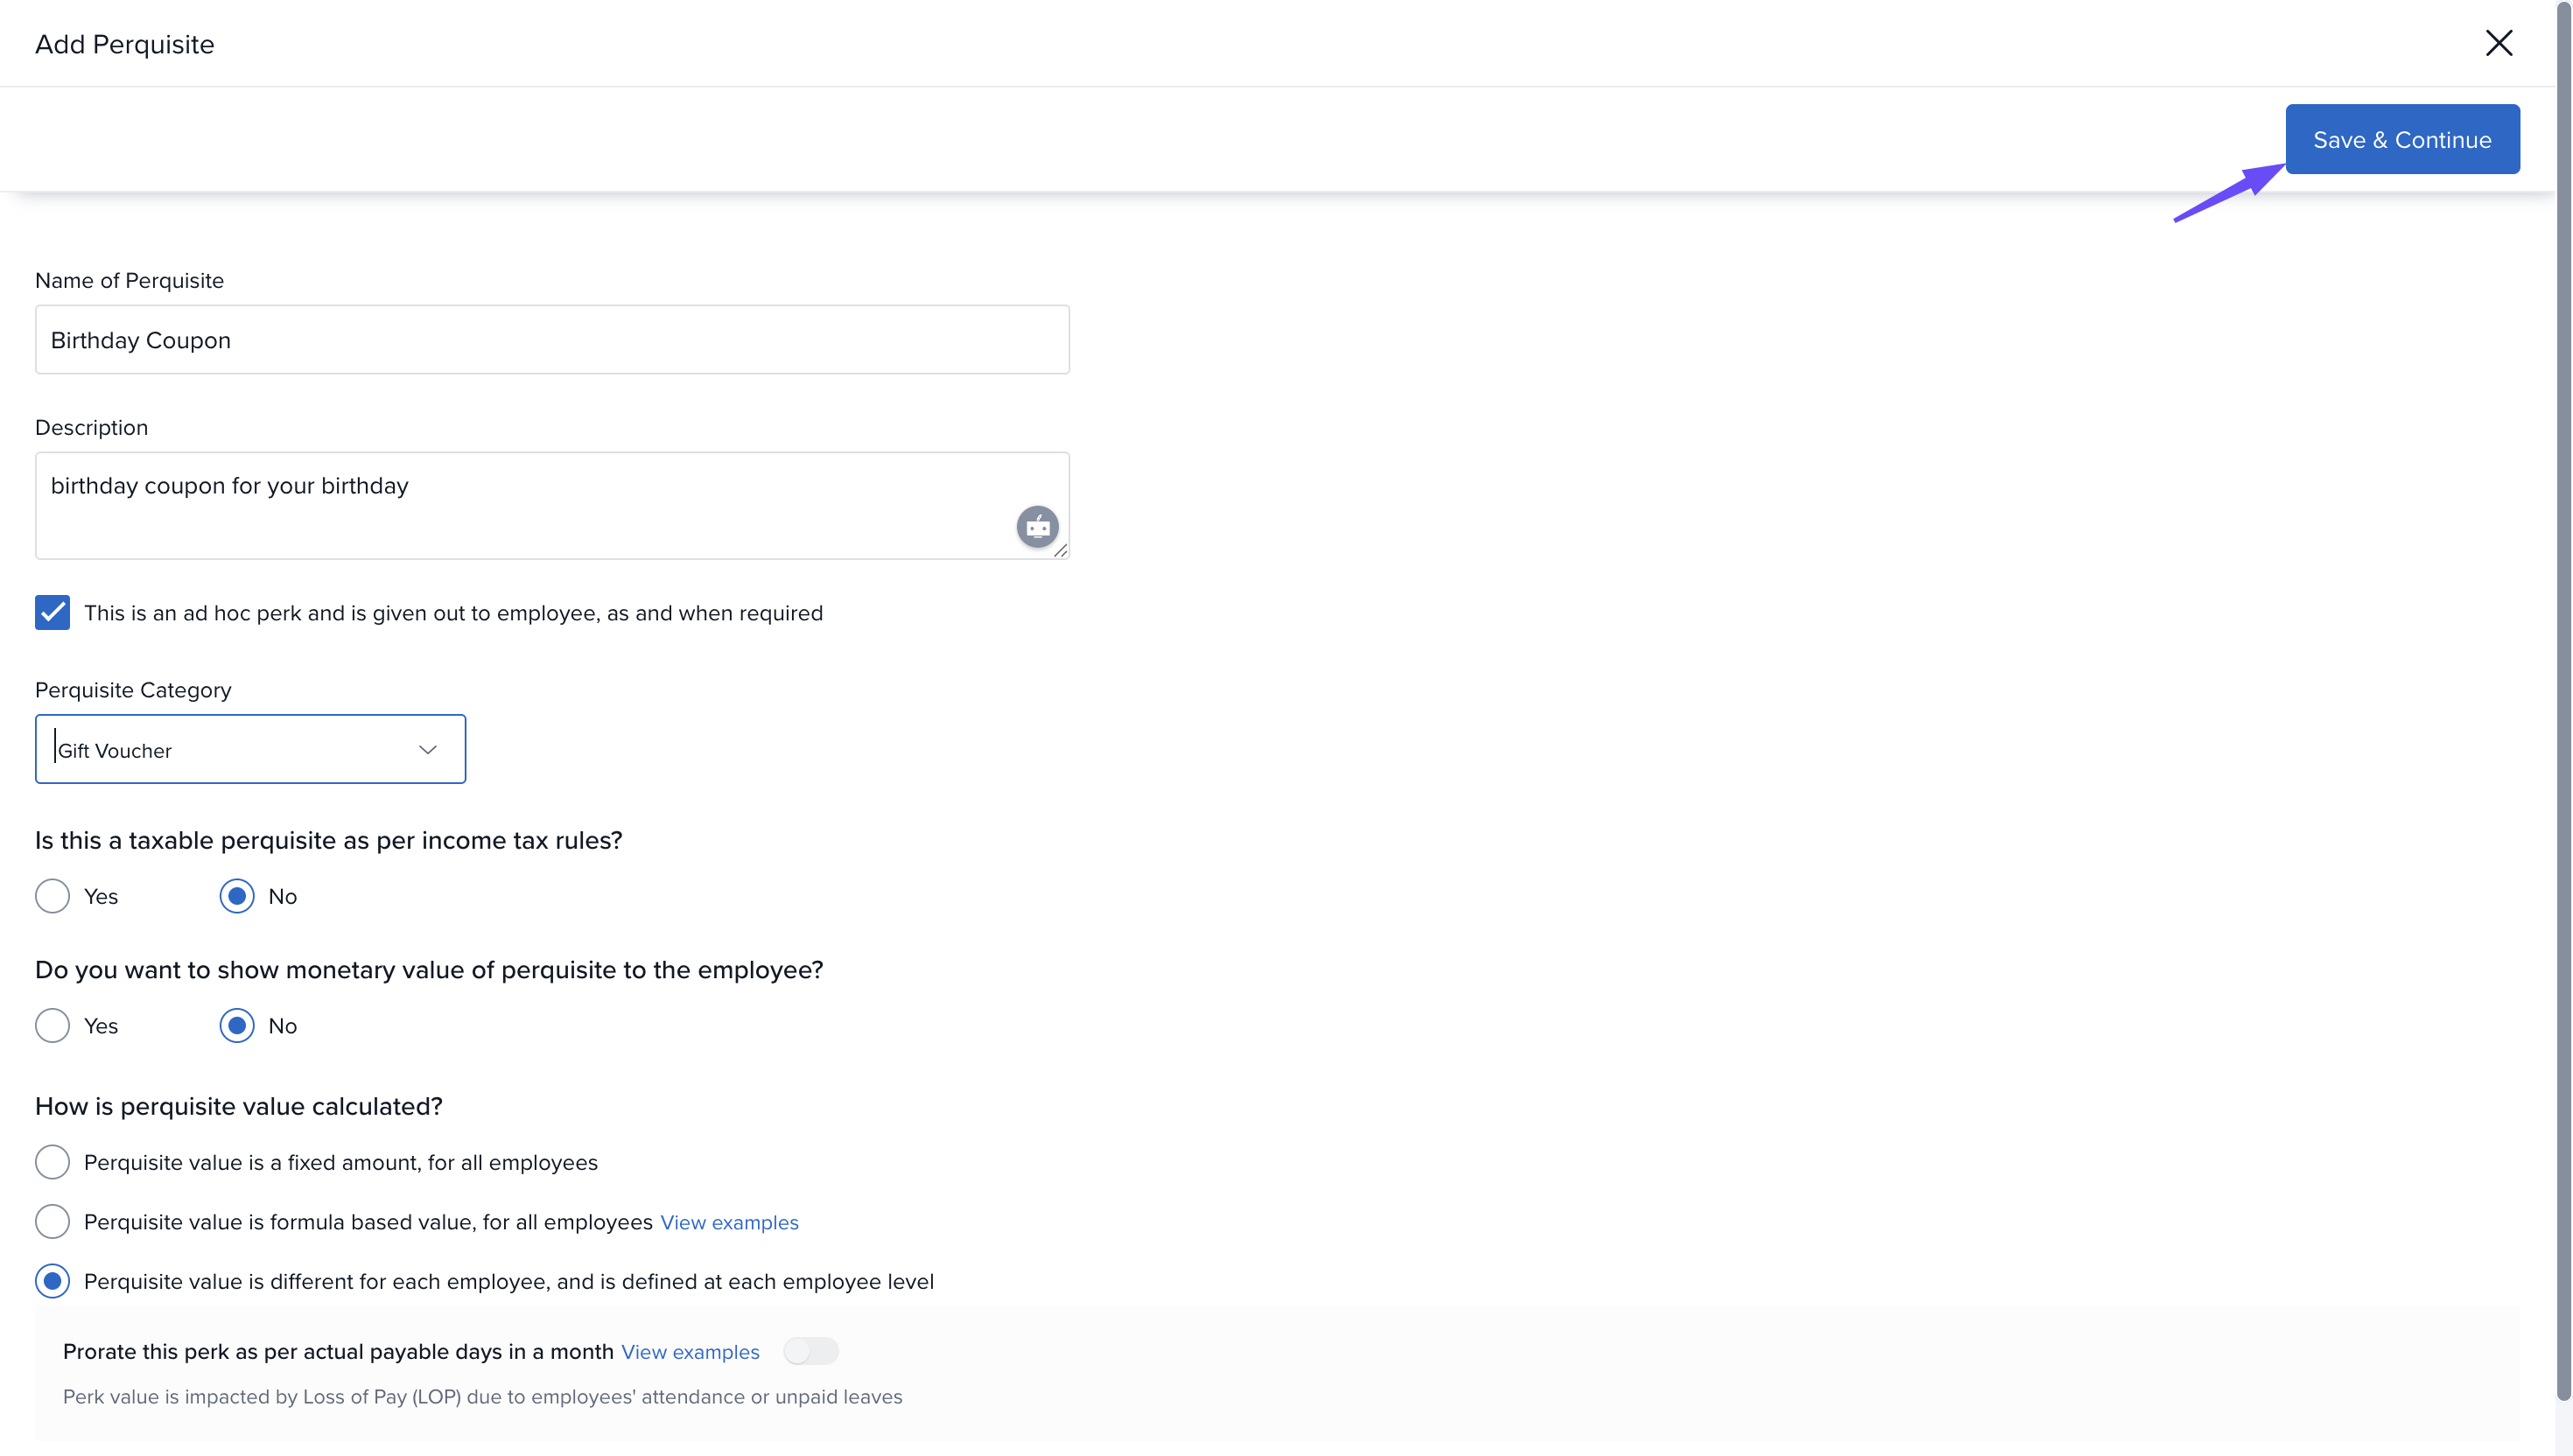Viewport: 2573px width, 1456px height.
Task: Enable the prorate perk toggle switch
Action: point(810,1351)
